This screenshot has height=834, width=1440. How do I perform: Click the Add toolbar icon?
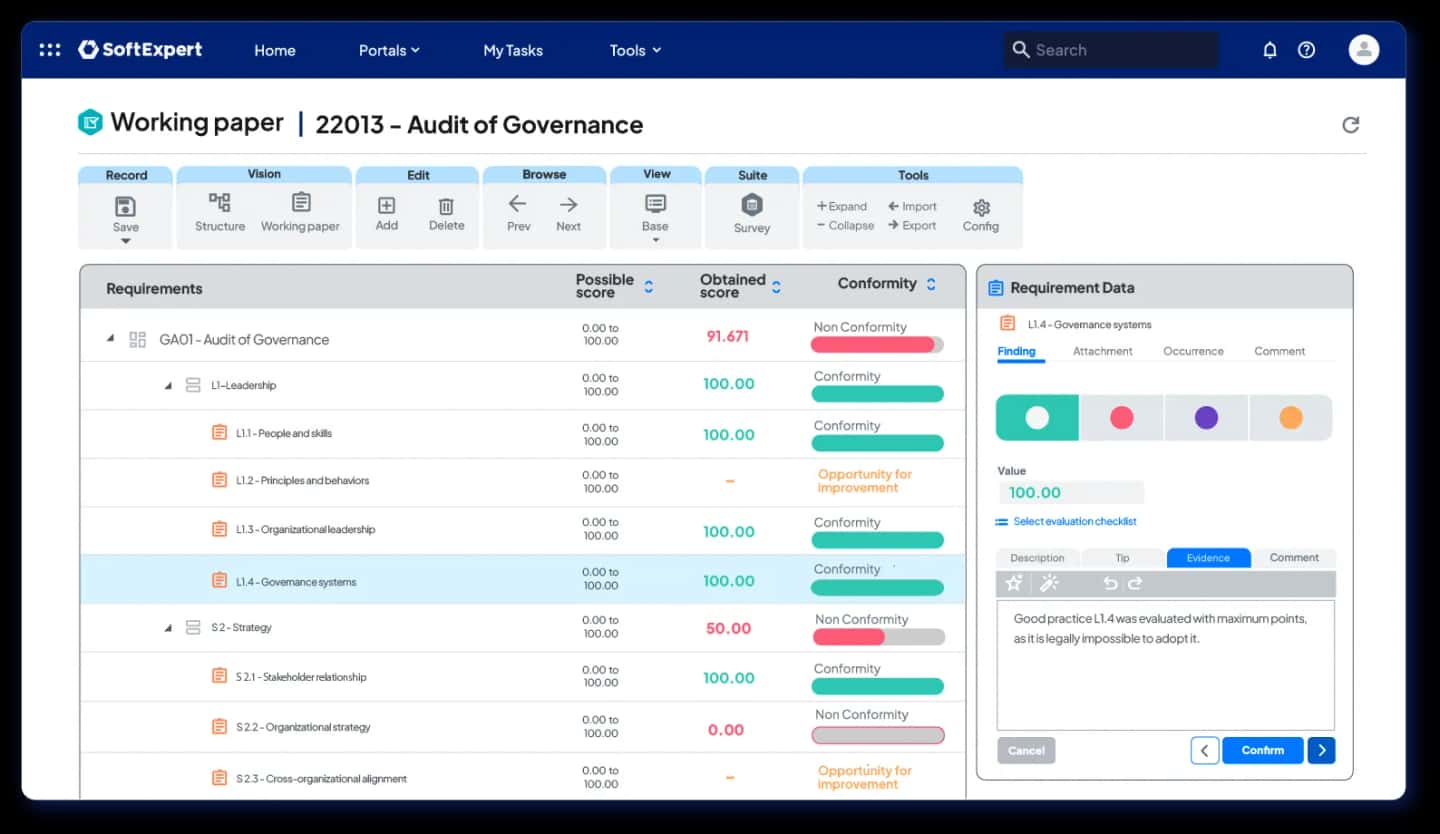pyautogui.click(x=386, y=205)
